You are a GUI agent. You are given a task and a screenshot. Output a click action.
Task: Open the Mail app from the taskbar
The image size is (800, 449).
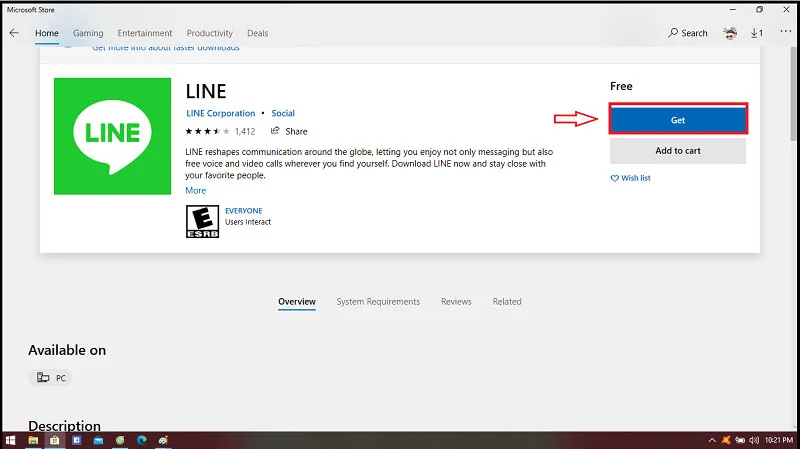point(98,440)
